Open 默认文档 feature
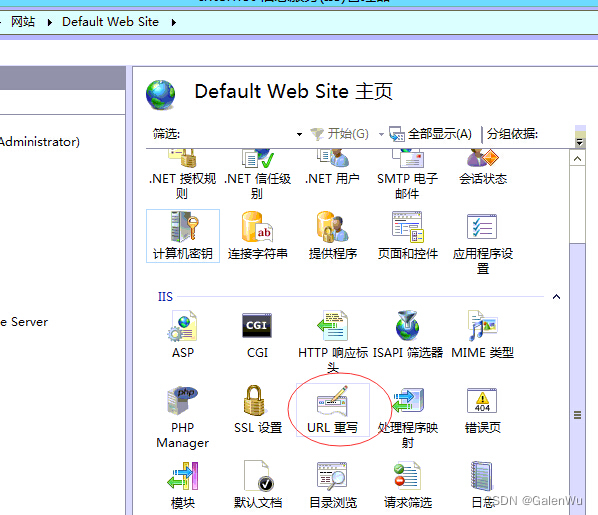The image size is (598, 515). coord(258,485)
